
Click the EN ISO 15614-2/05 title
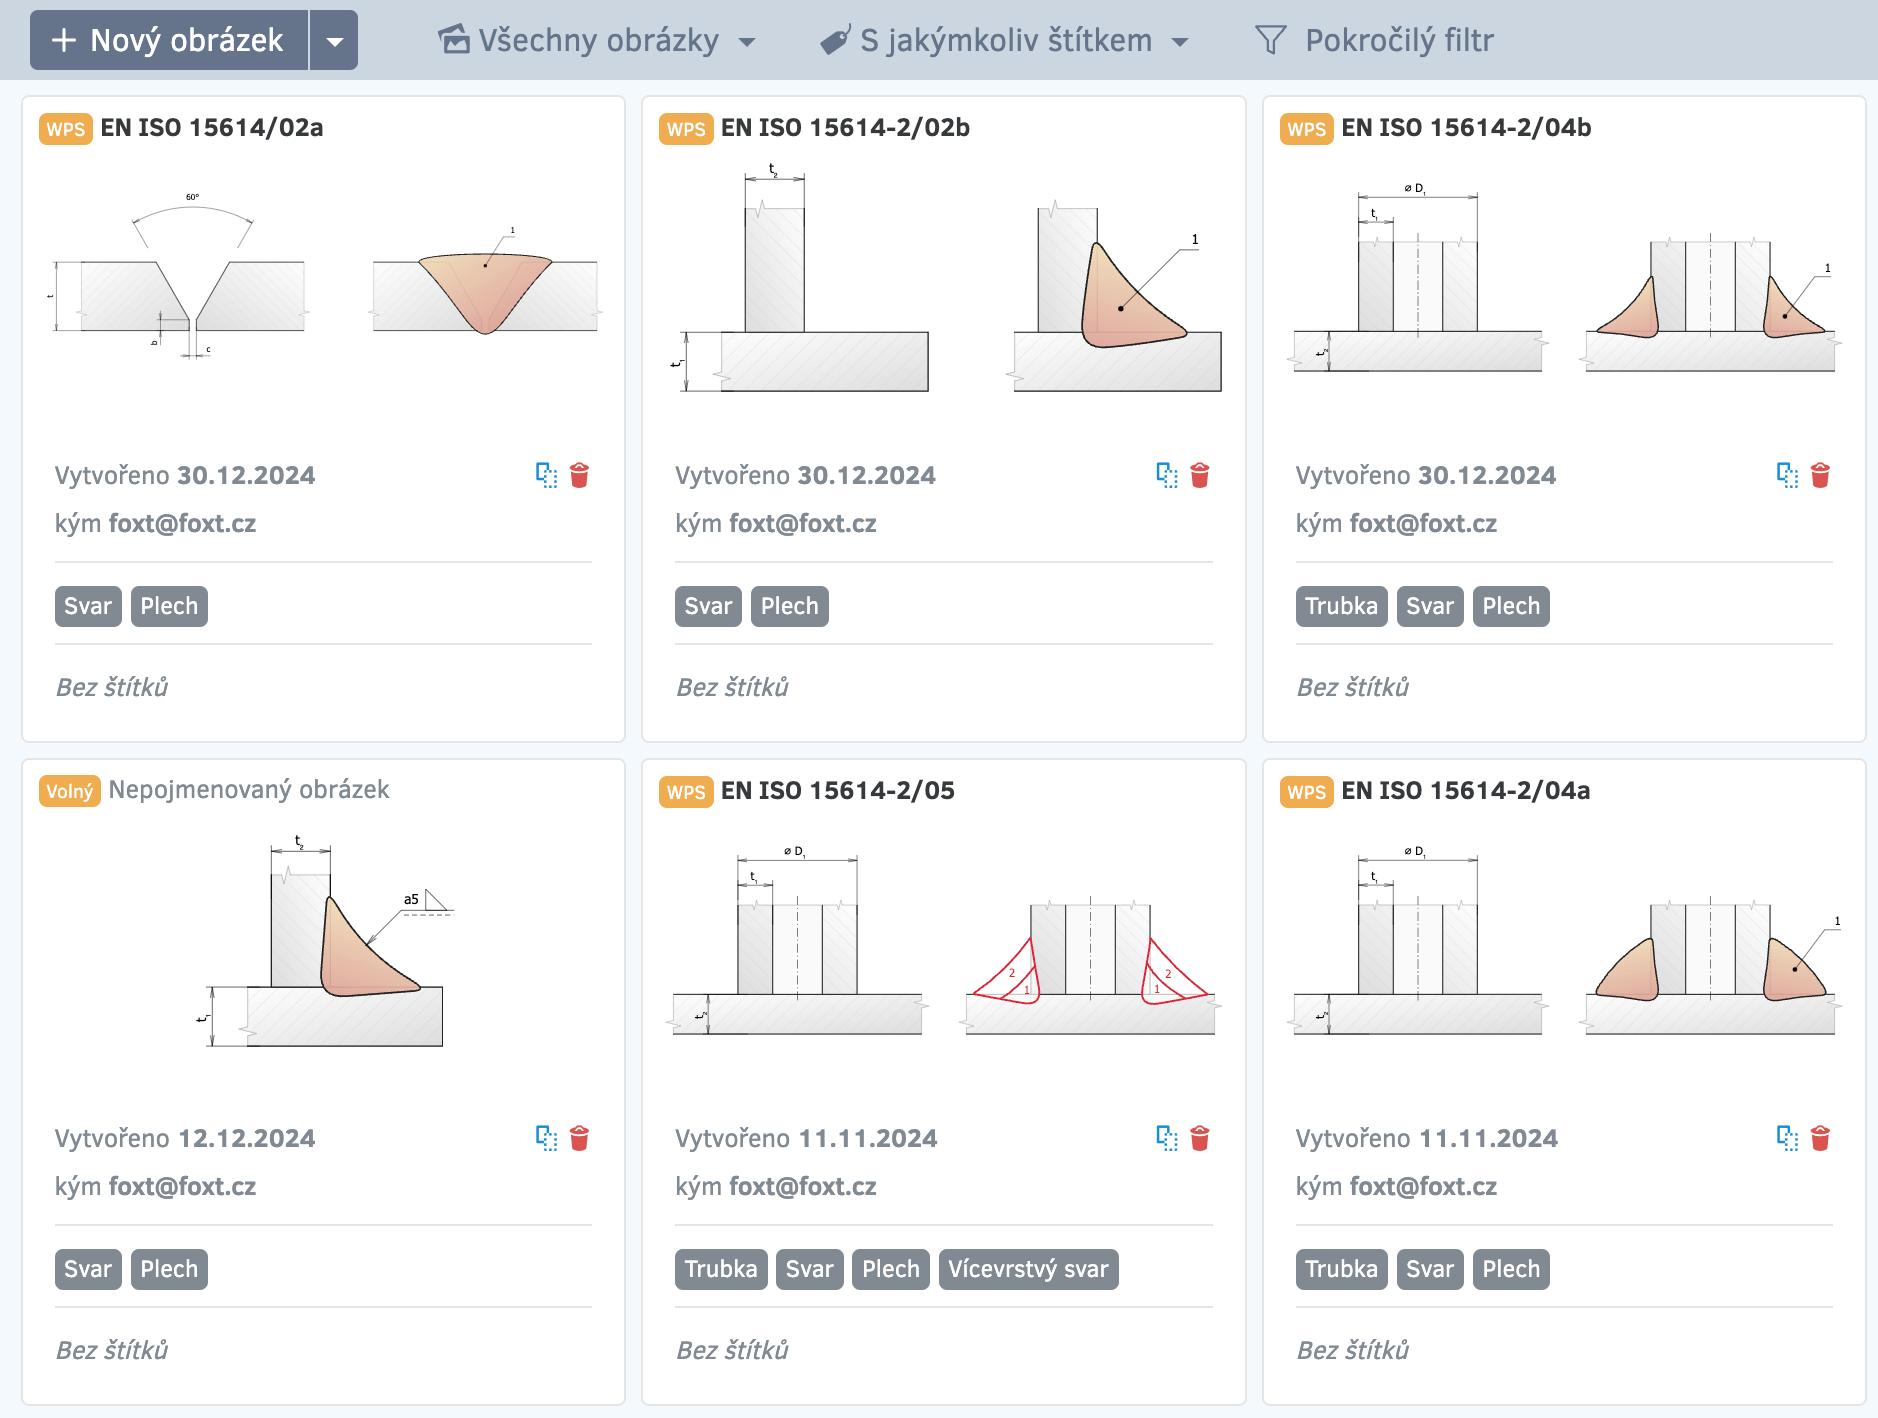click(x=837, y=791)
